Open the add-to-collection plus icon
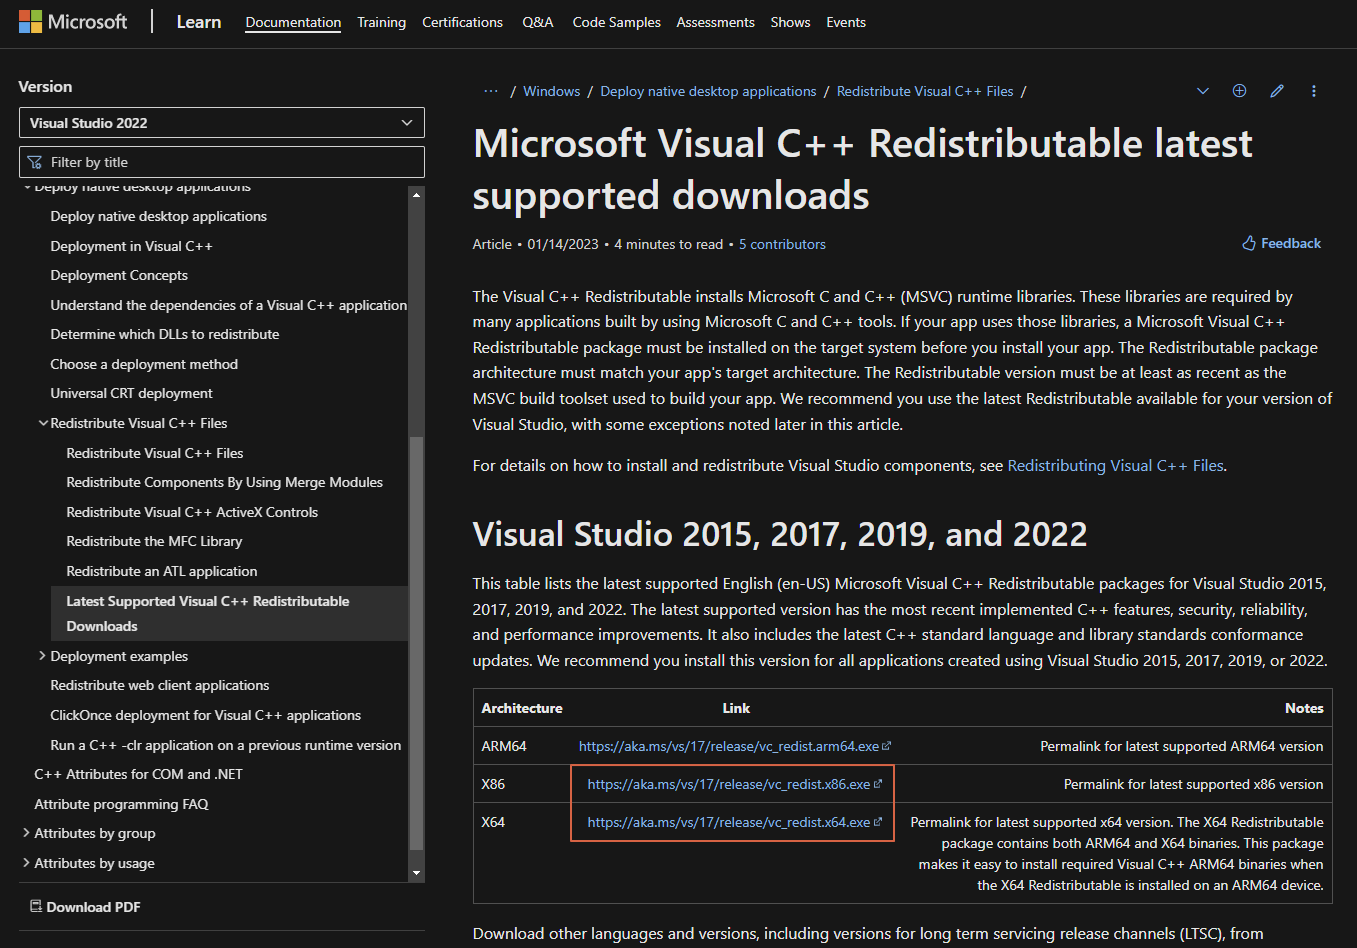 [1239, 91]
